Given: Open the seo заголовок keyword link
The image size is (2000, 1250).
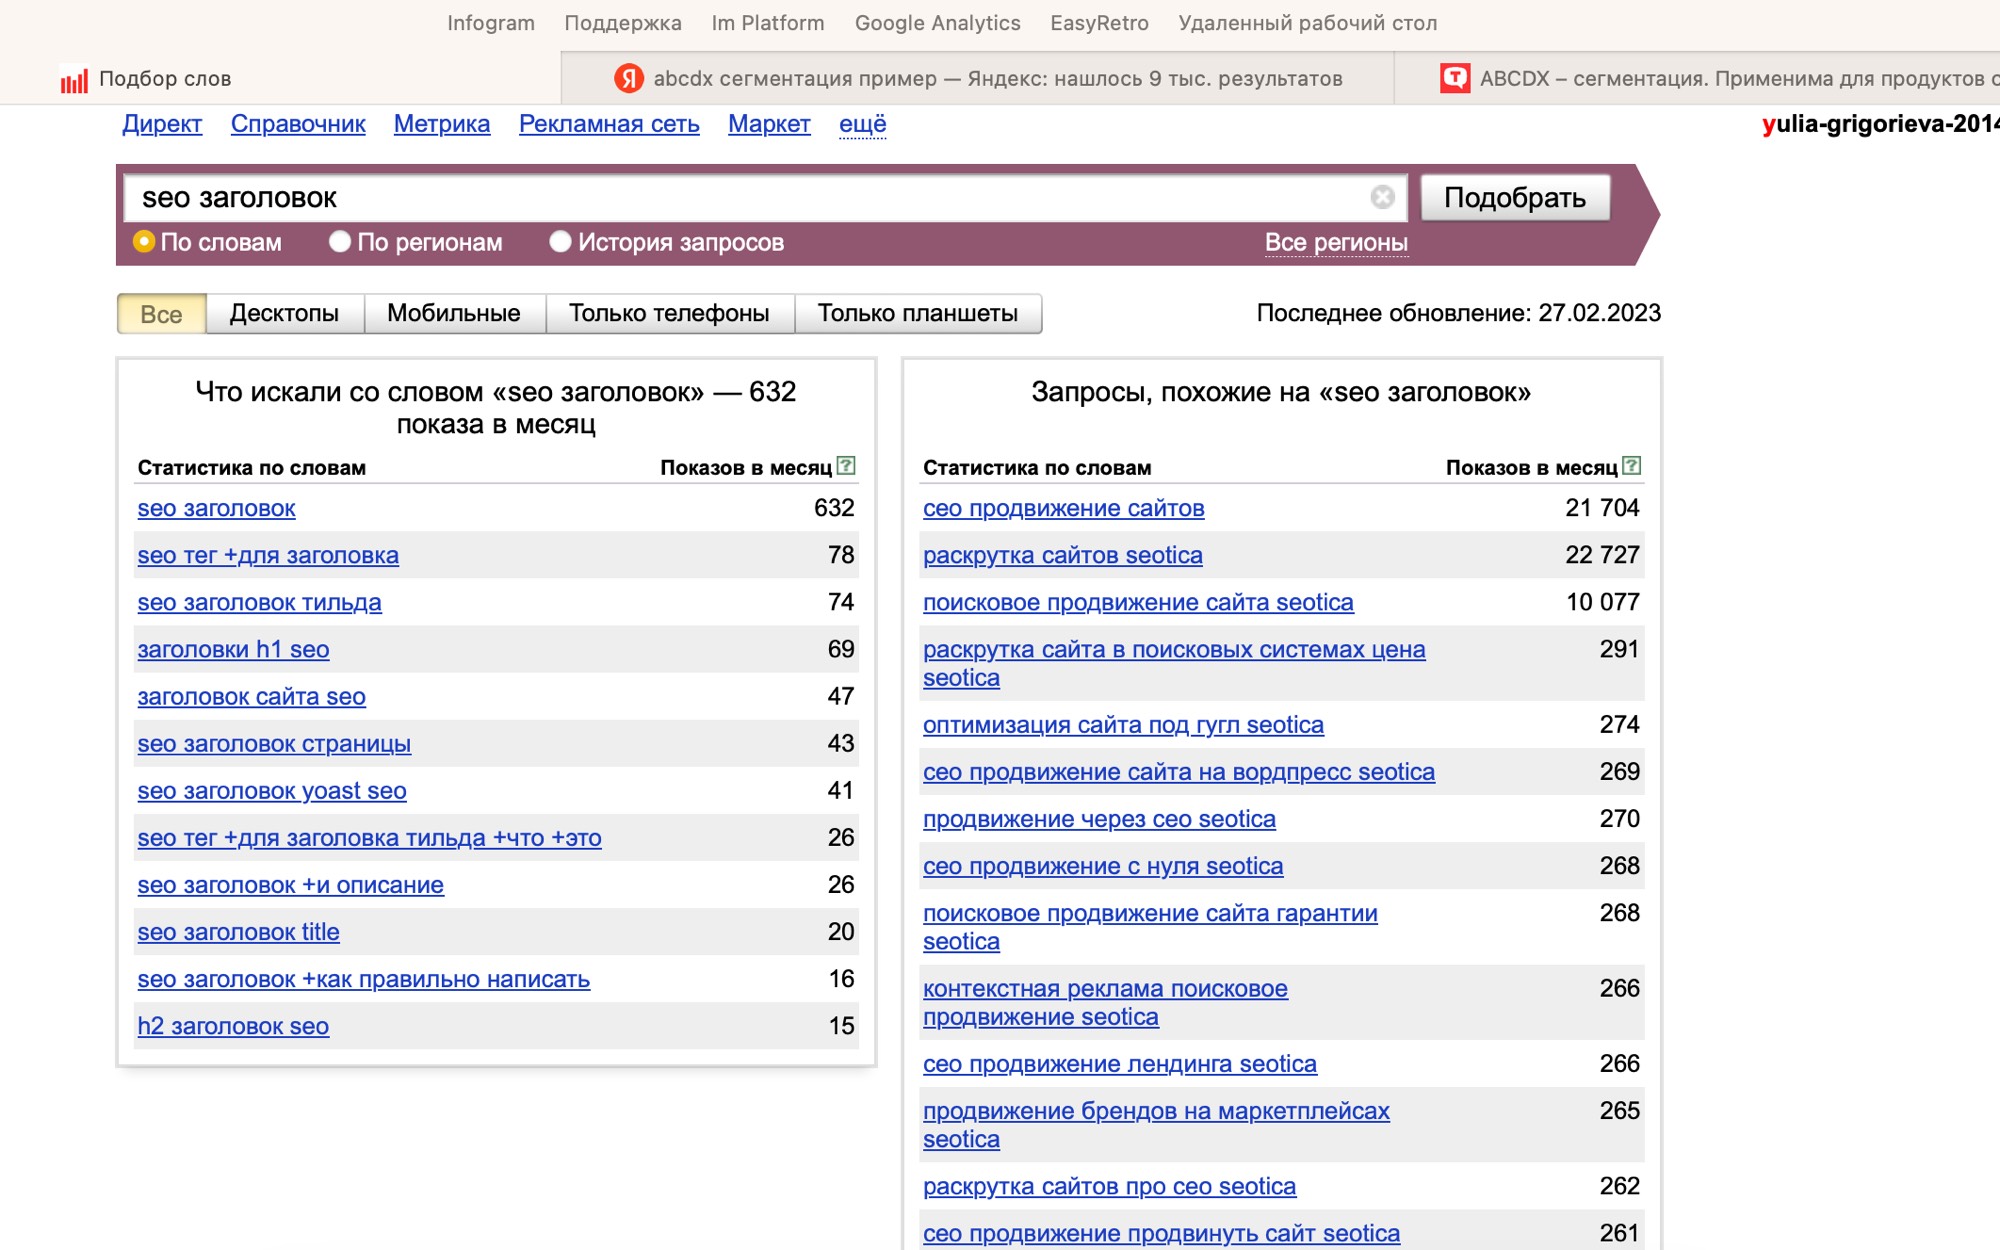Looking at the screenshot, I should [x=216, y=508].
